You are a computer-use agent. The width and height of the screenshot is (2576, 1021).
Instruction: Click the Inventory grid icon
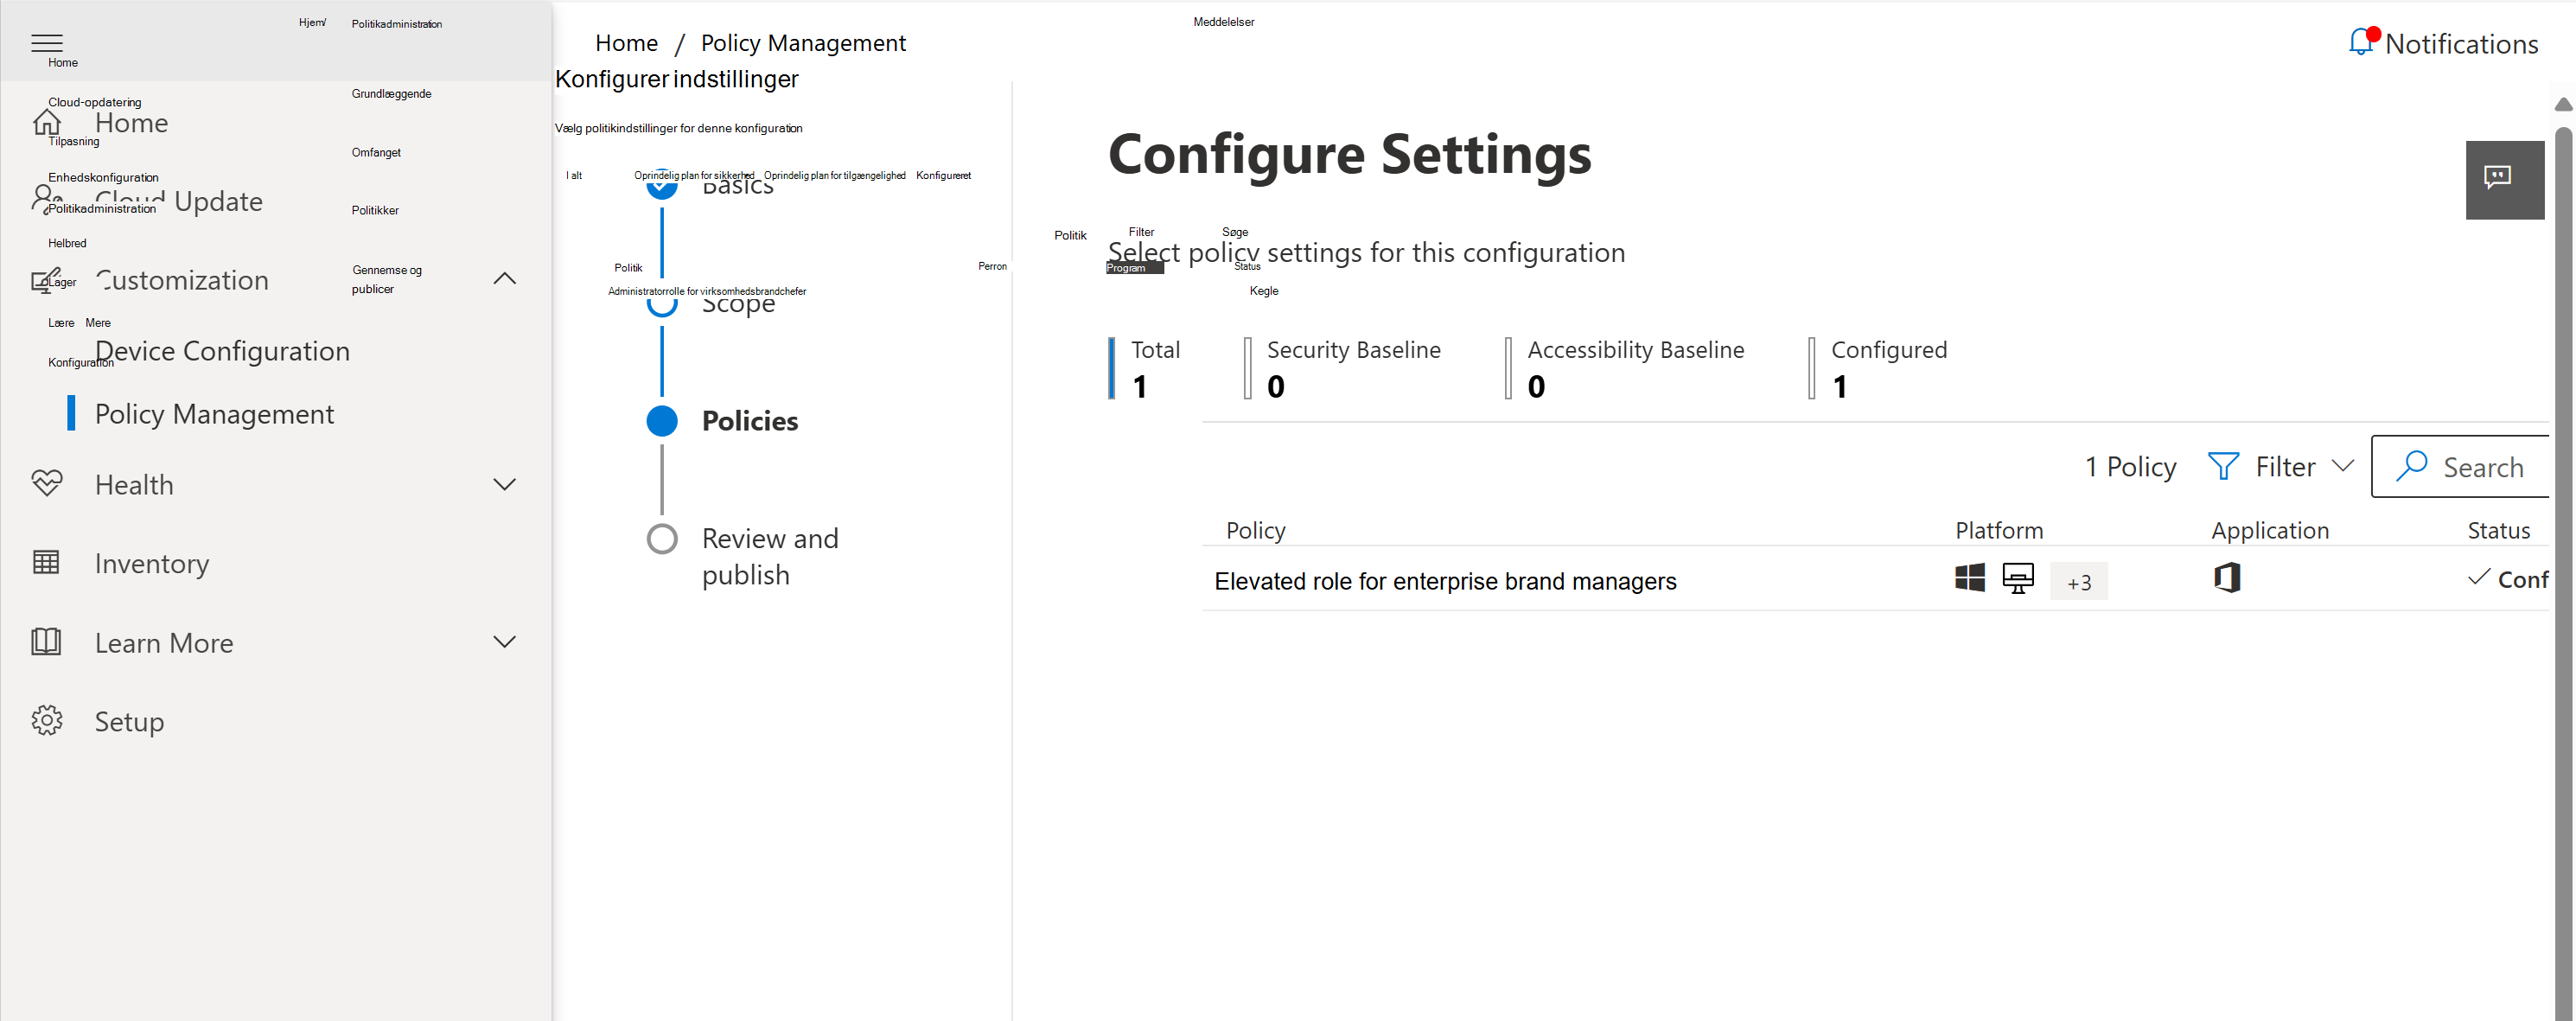47,563
